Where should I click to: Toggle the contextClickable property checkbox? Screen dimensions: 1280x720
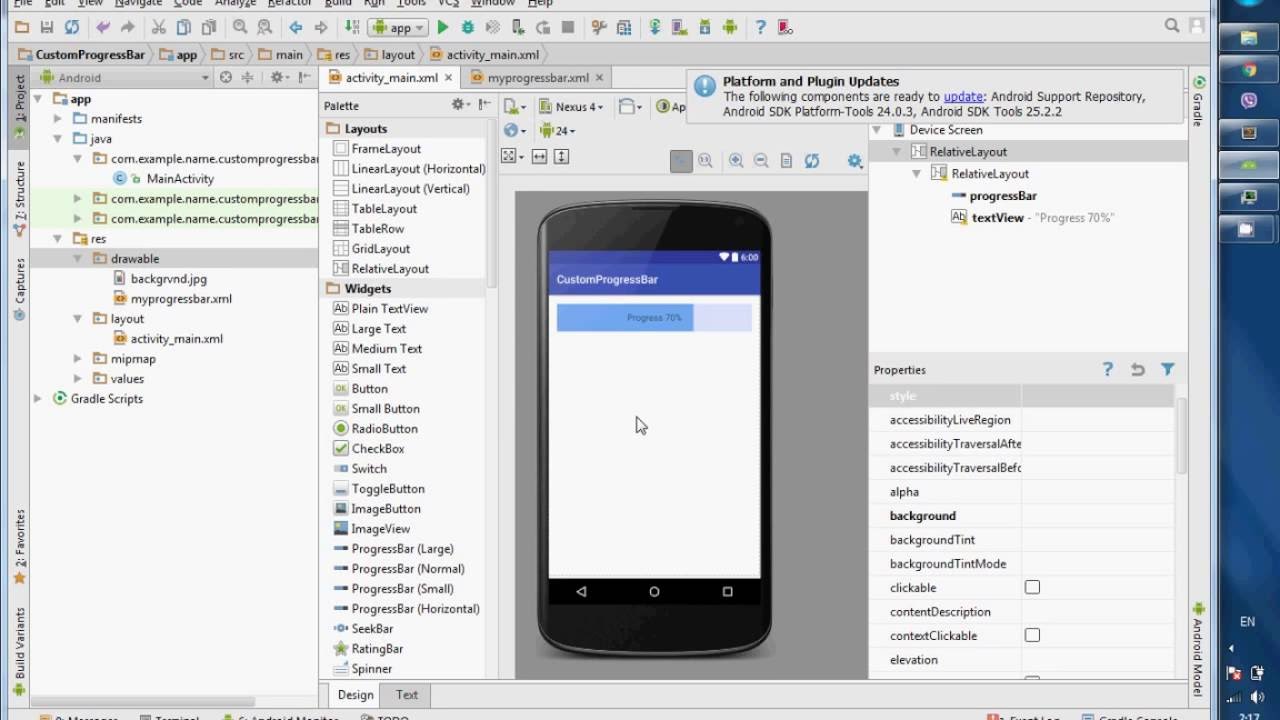click(1032, 635)
